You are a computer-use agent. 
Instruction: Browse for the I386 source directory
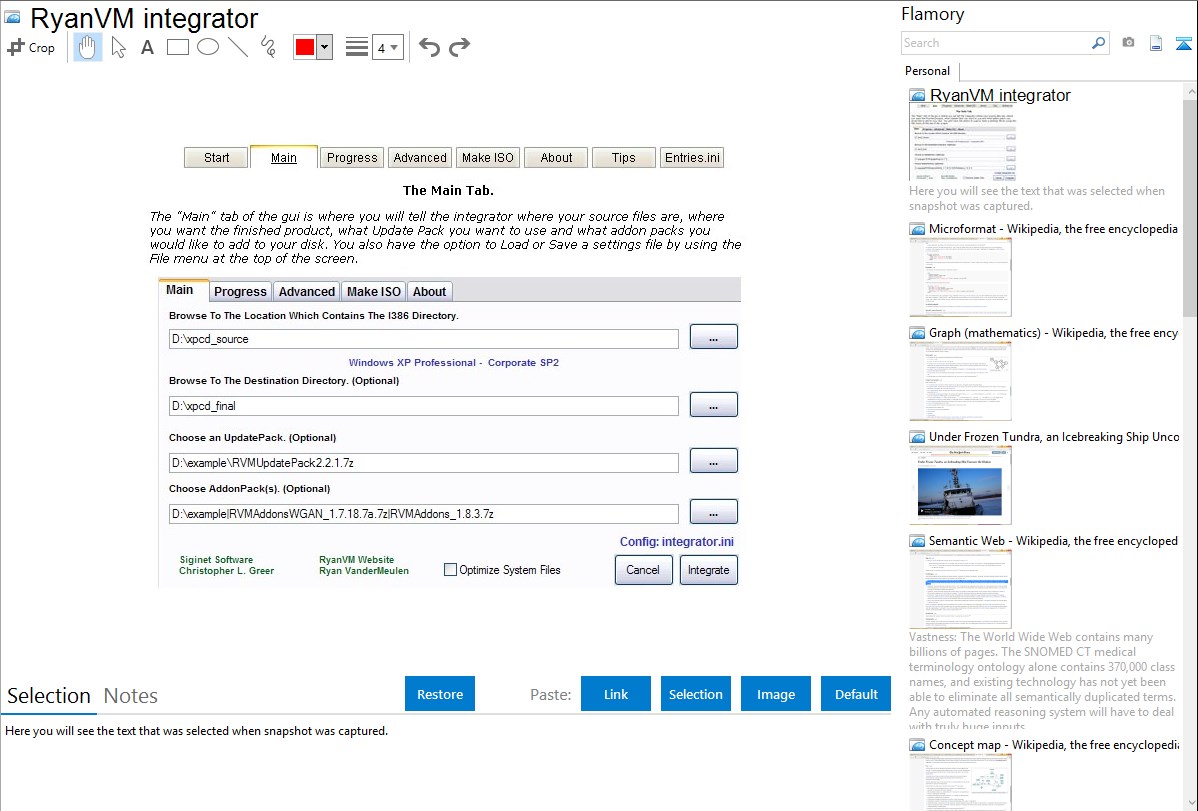click(714, 337)
